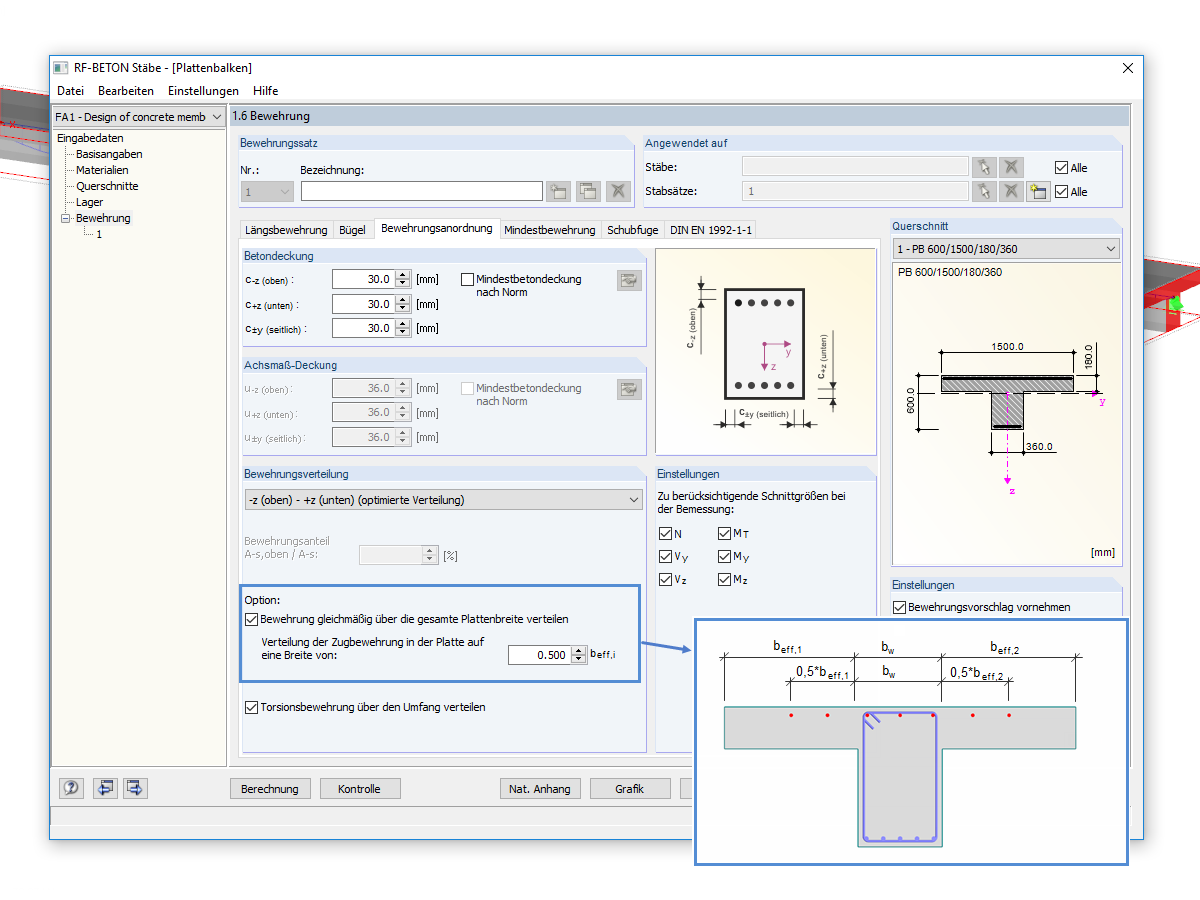Switch to the DIN EN 1992-1-1 tab
This screenshot has height=900, width=1200.
point(710,230)
